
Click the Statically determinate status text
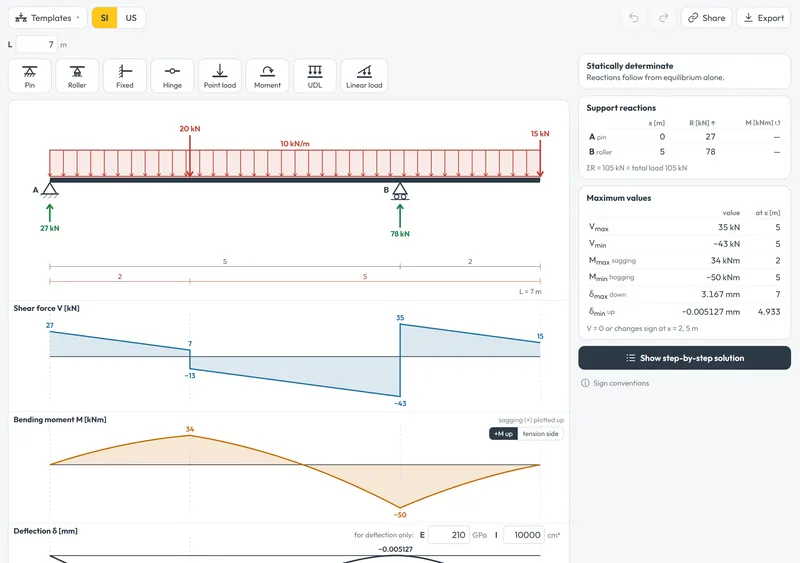click(x=630, y=66)
